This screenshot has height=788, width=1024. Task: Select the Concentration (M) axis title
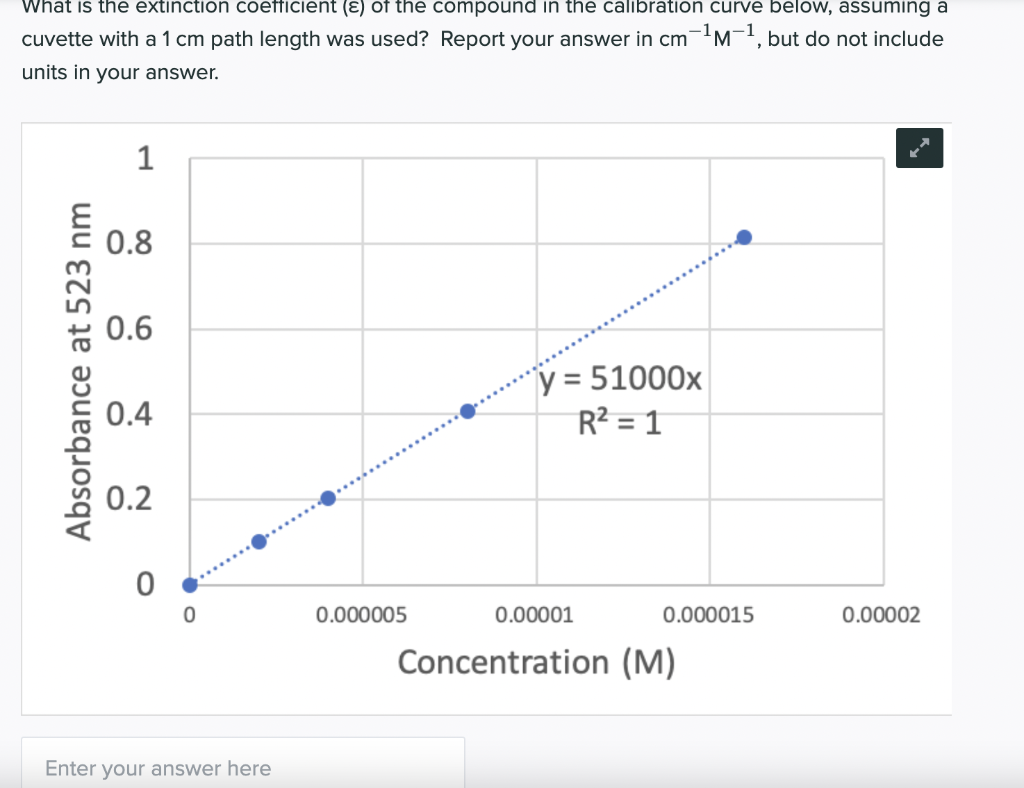[536, 661]
